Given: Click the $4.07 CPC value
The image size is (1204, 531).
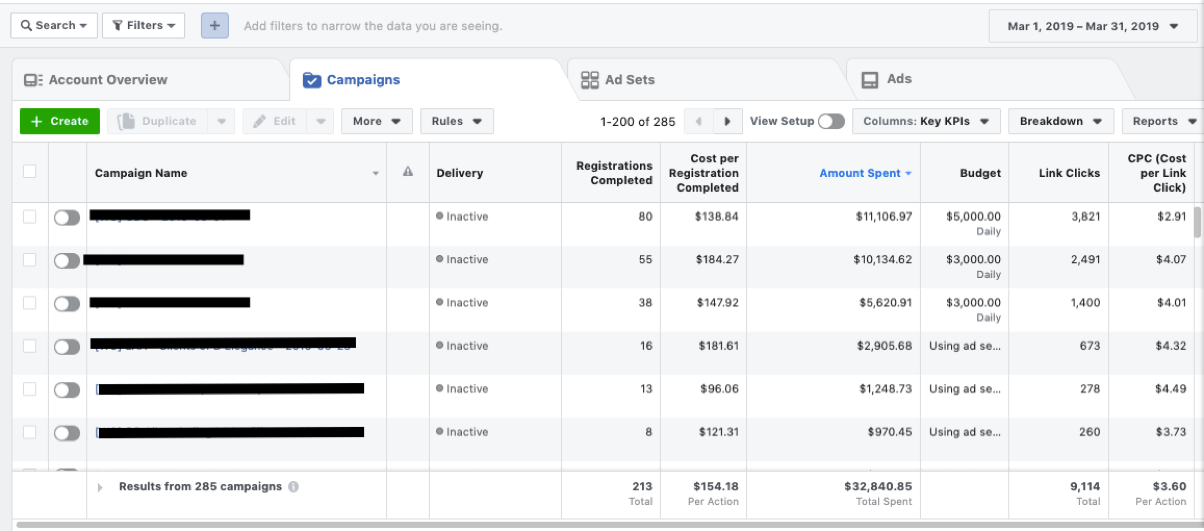Looking at the screenshot, I should pyautogui.click(x=1170, y=259).
